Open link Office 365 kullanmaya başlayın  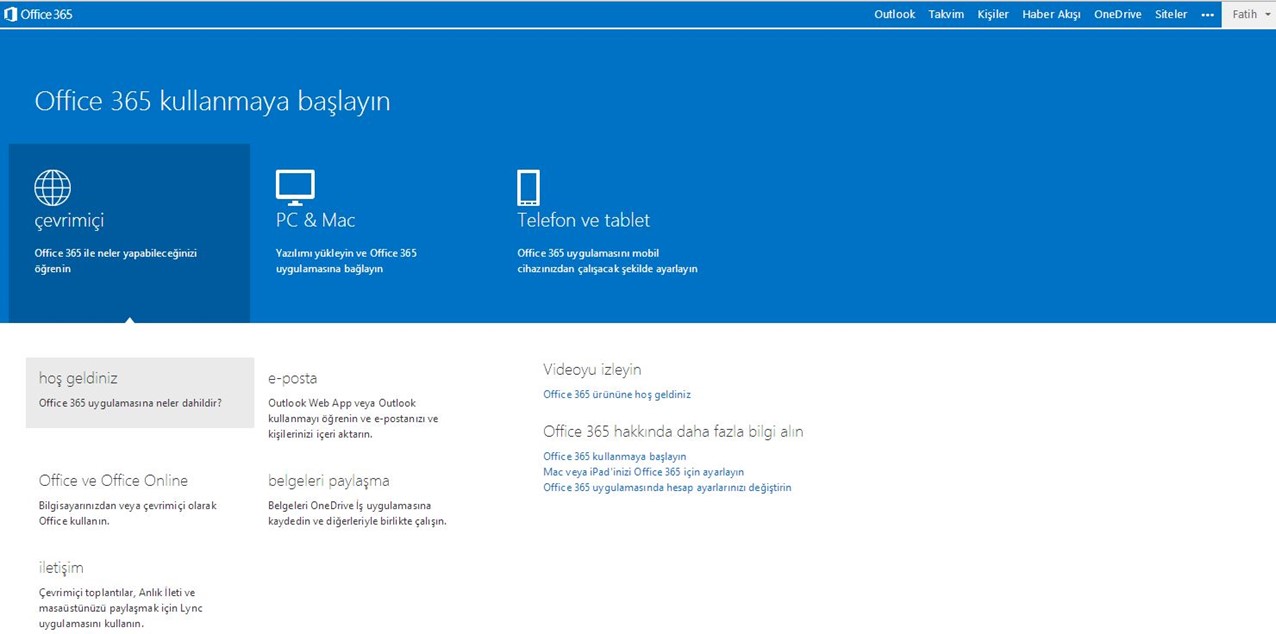tap(615, 456)
